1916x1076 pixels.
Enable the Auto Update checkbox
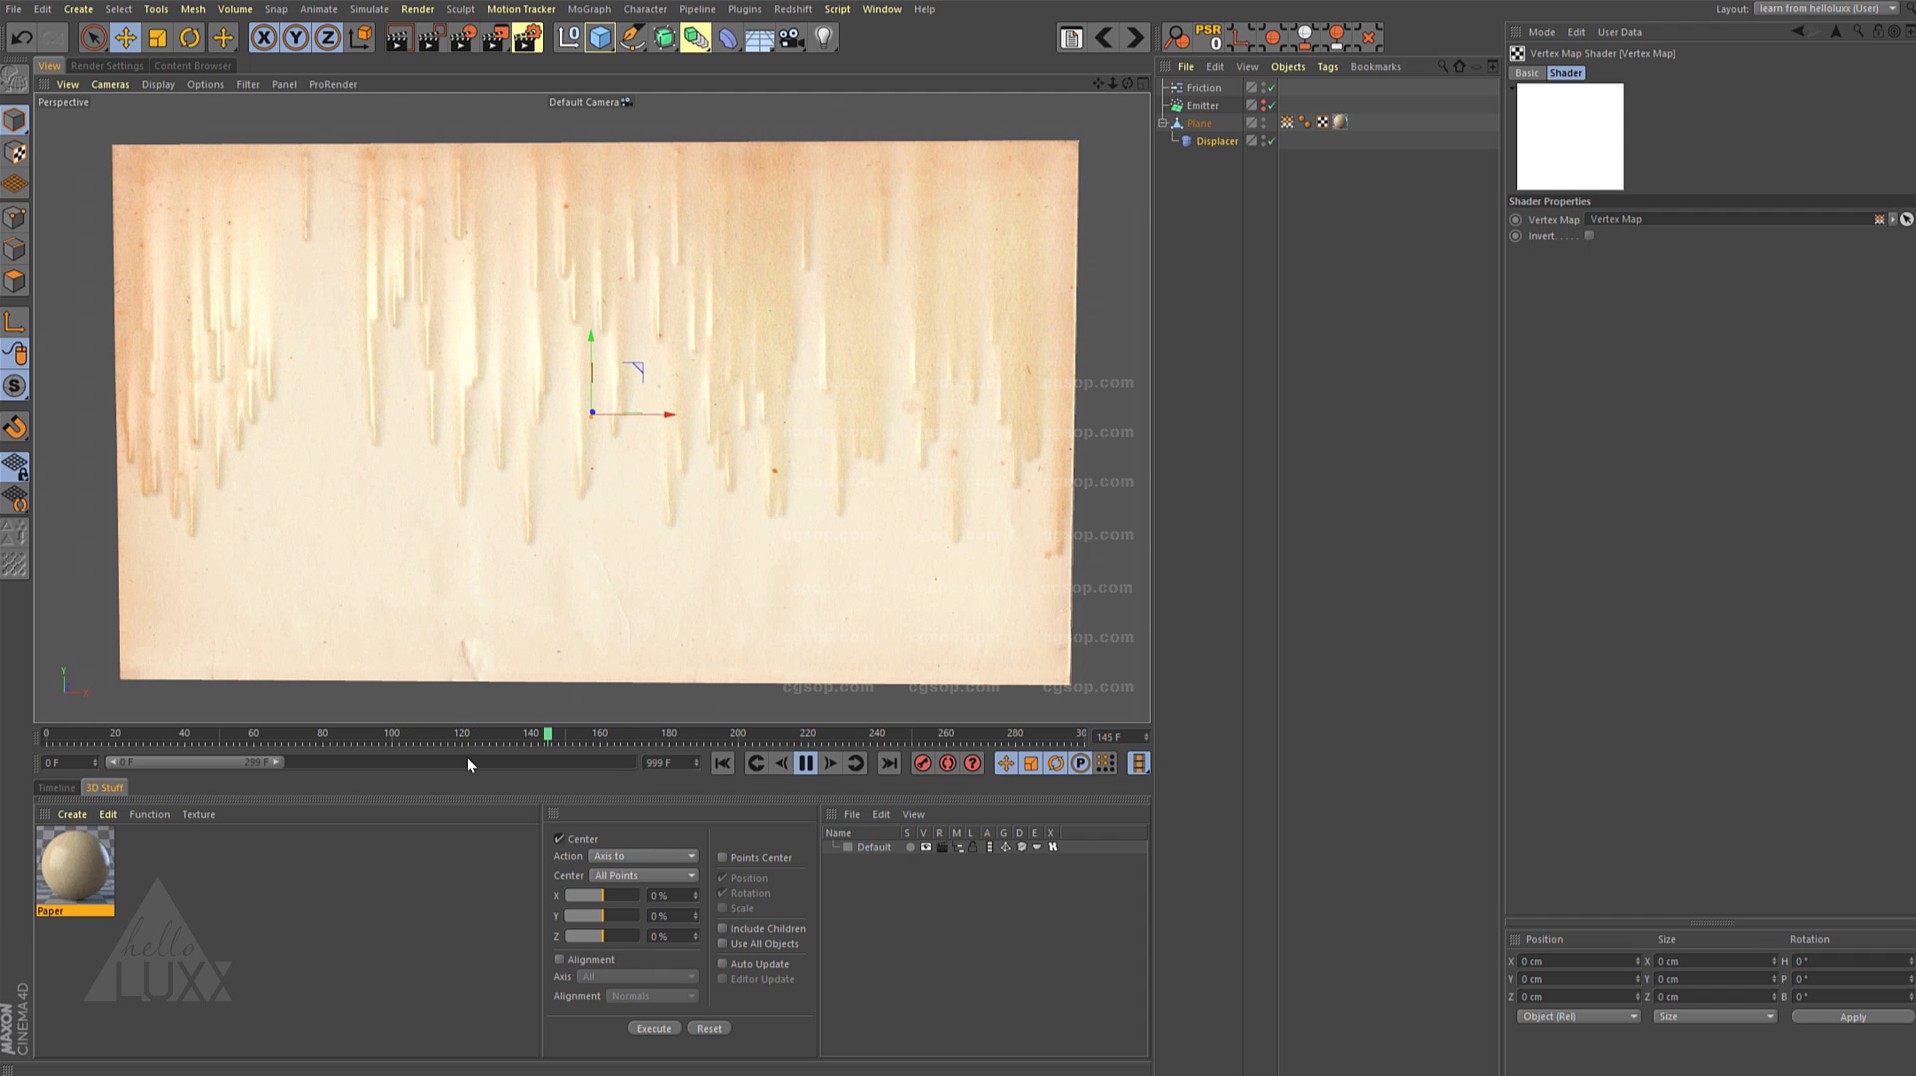click(x=722, y=964)
